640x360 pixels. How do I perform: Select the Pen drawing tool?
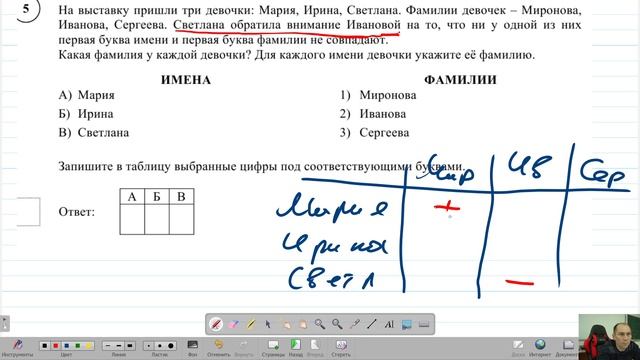(x=216, y=324)
